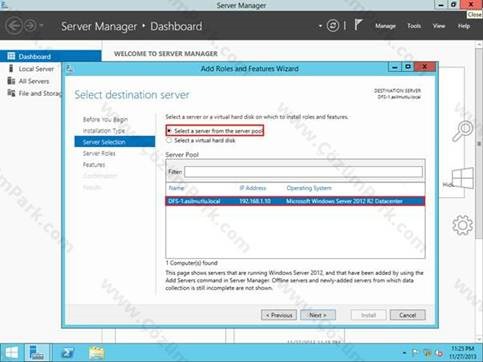Click the back navigation arrow icon
Viewport: 483px width, 362px height.
pos(14,26)
